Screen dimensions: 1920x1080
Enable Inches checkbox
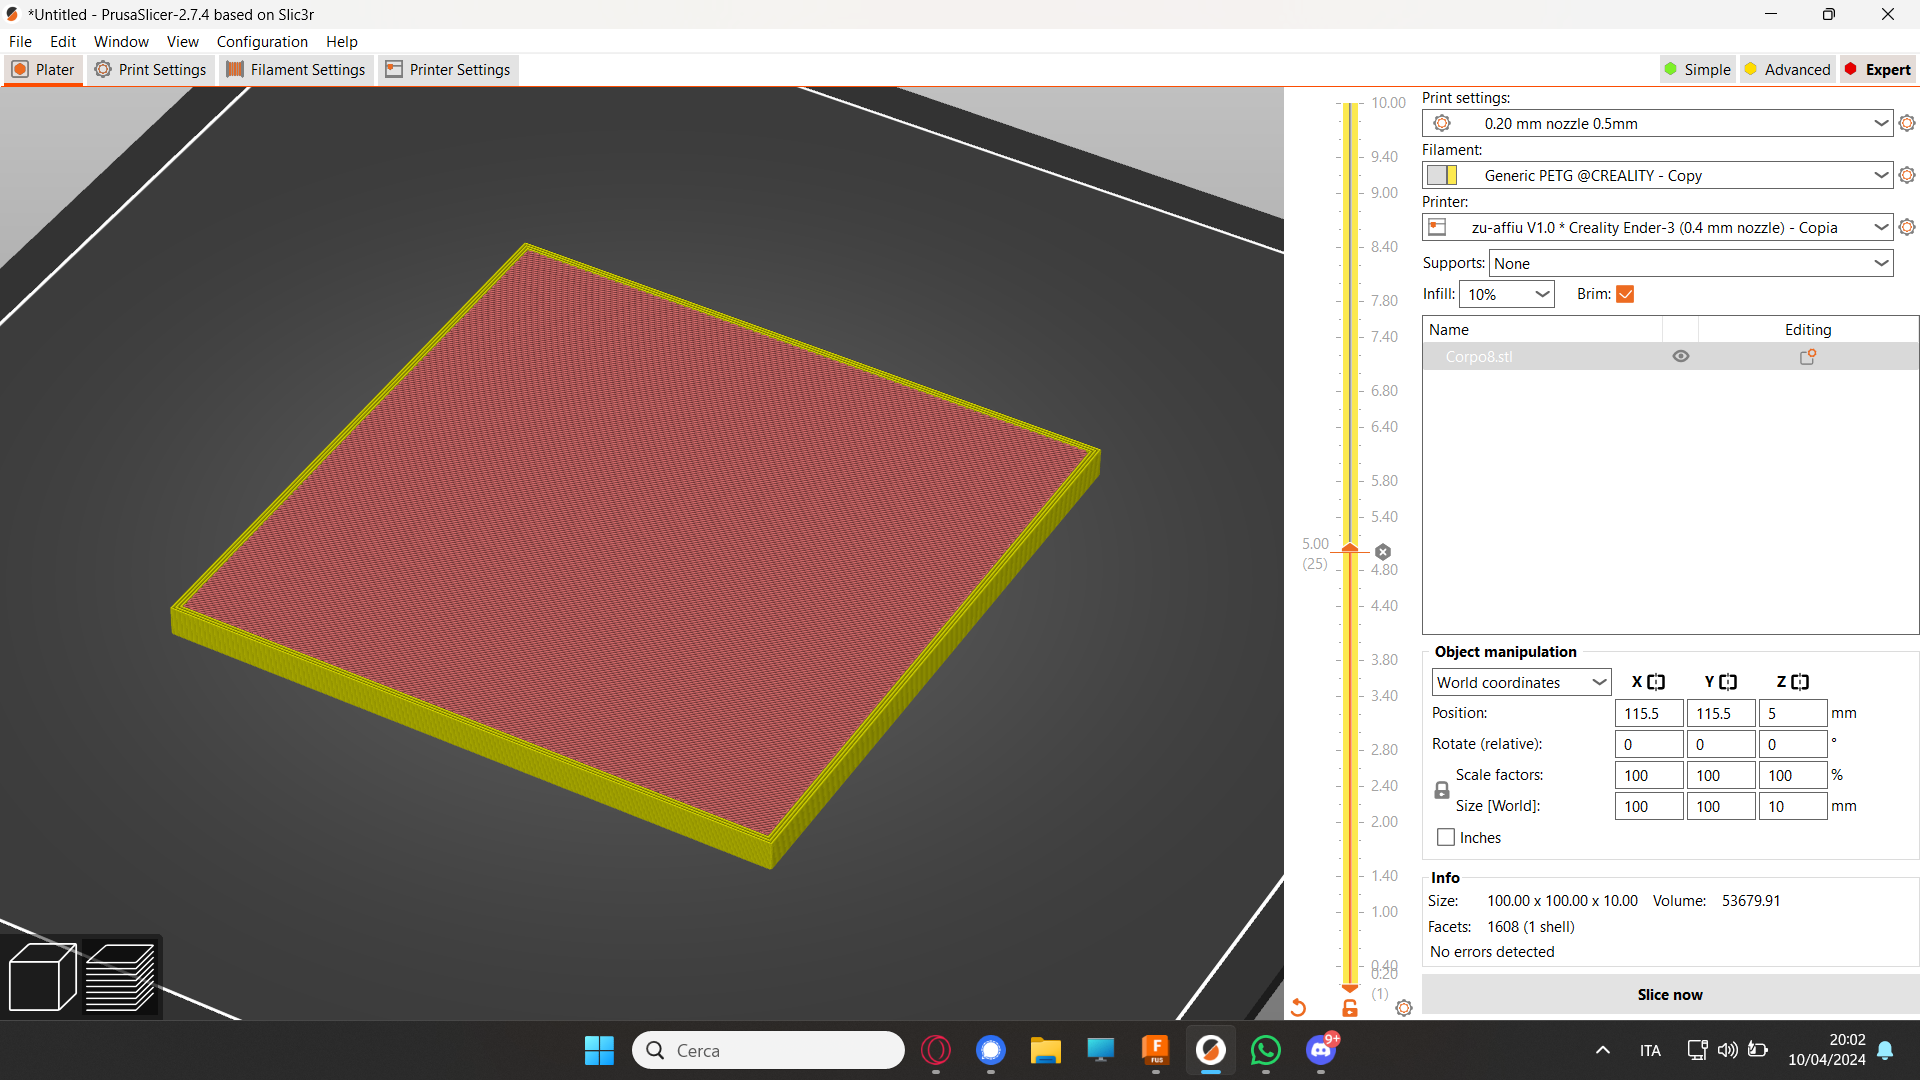(x=1443, y=837)
